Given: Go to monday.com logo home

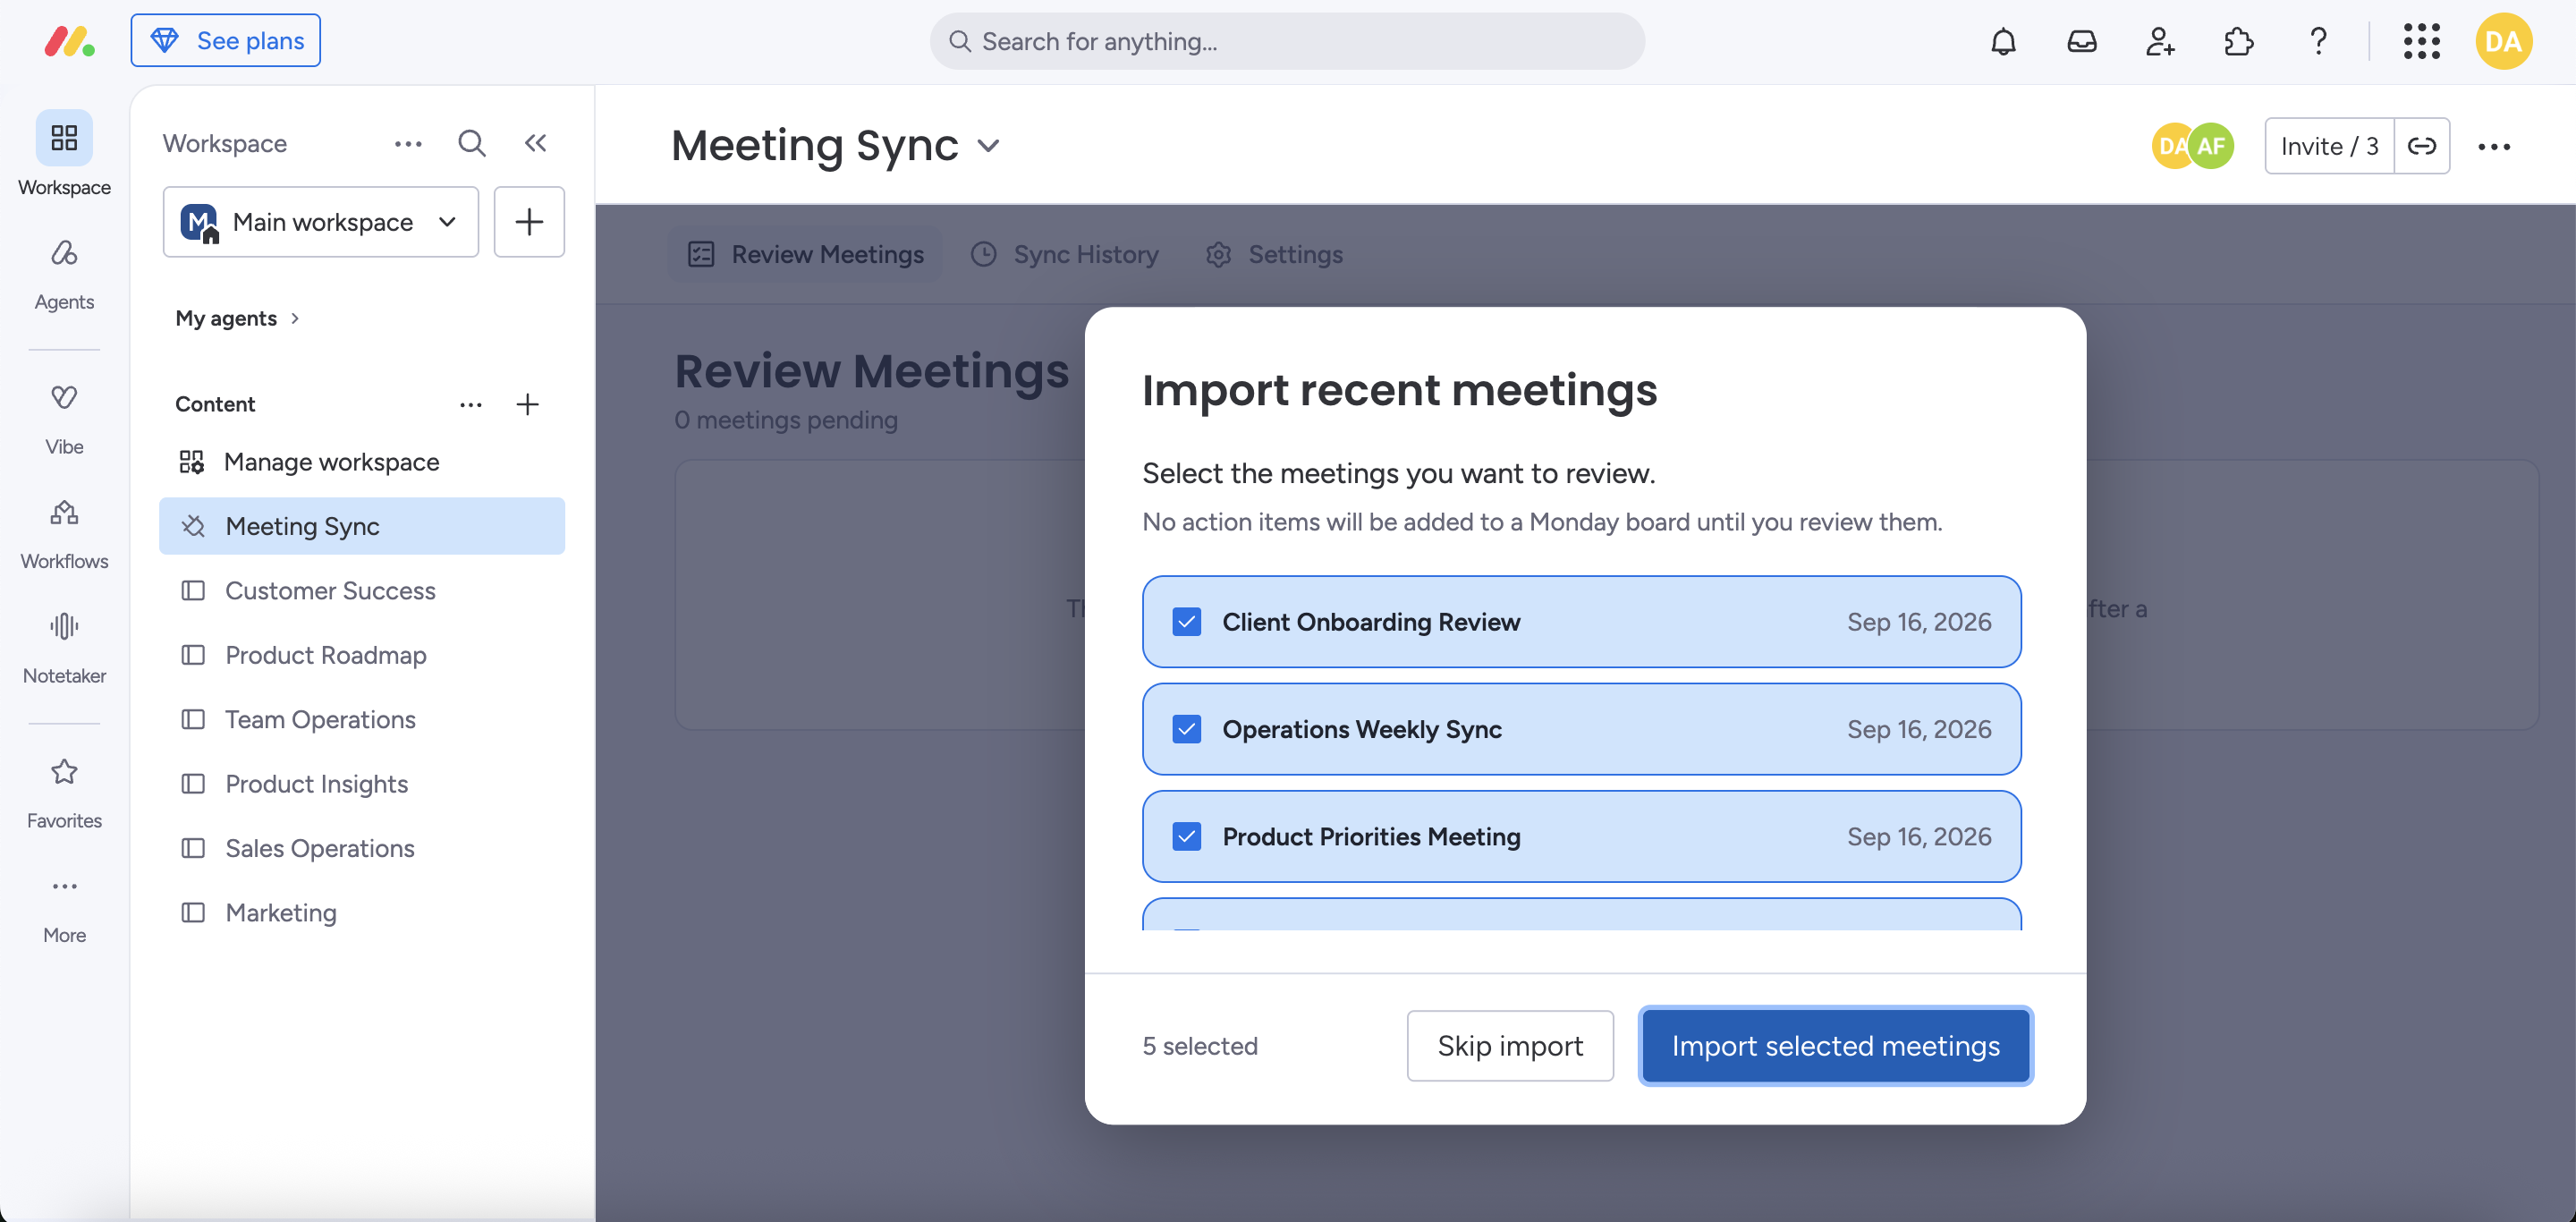Looking at the screenshot, I should (x=69, y=41).
